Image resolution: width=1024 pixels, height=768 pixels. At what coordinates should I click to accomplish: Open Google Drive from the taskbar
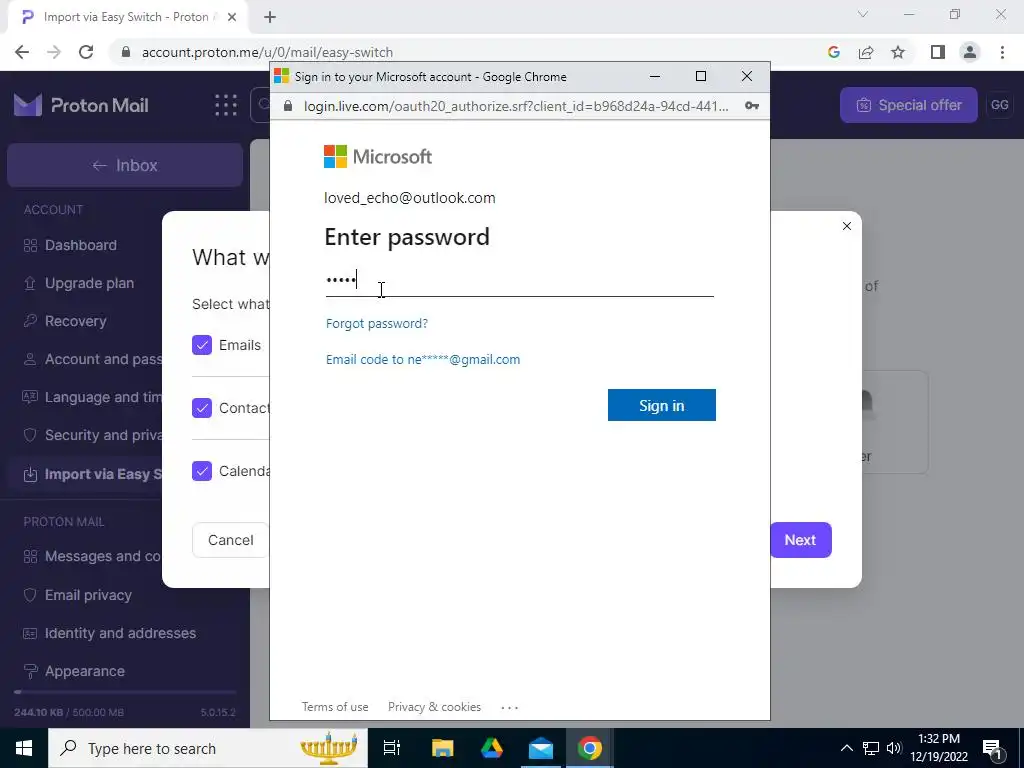click(x=492, y=748)
